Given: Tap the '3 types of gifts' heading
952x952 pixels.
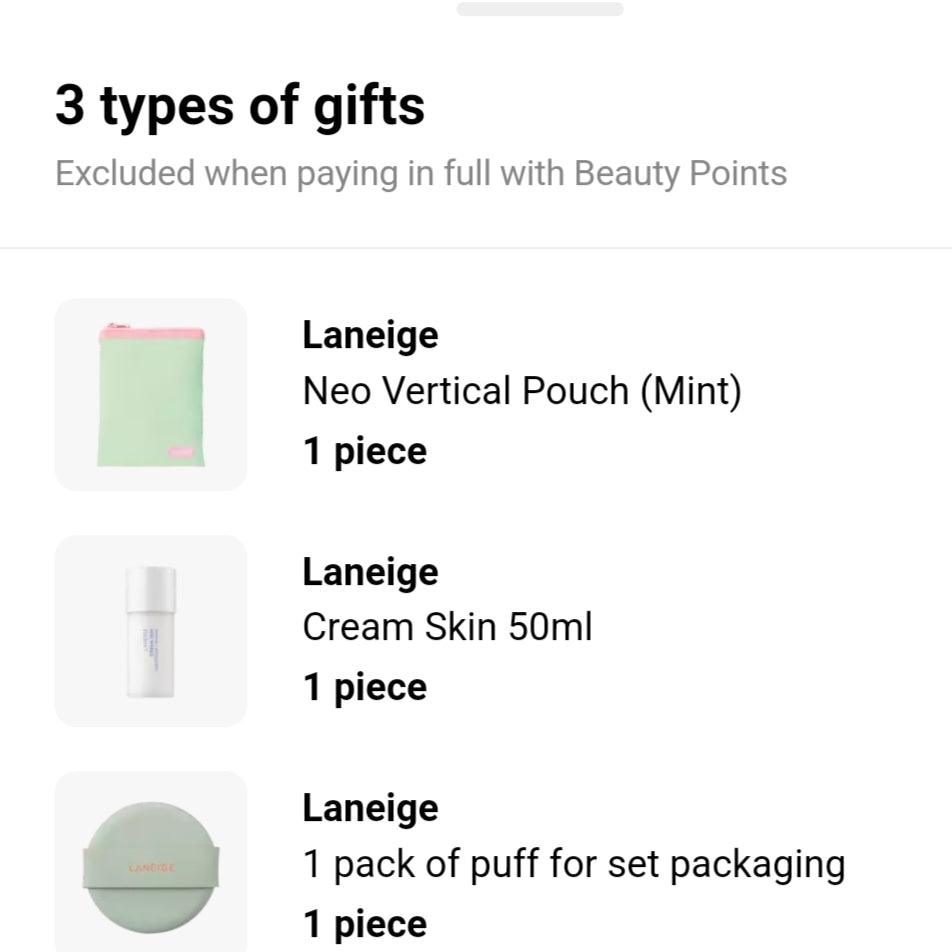Looking at the screenshot, I should [240, 104].
